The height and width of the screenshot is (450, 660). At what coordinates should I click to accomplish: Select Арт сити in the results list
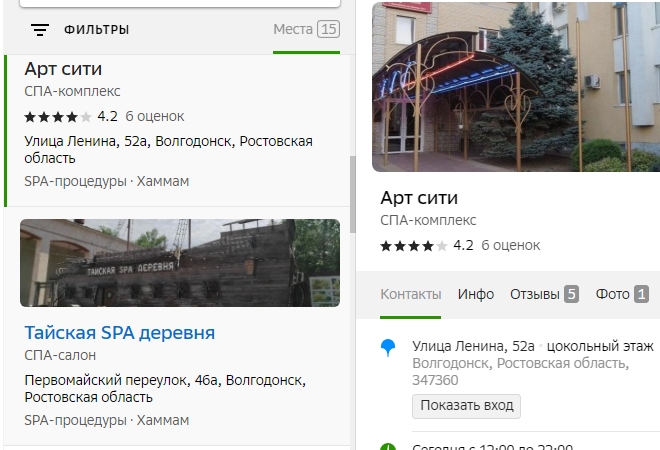[63, 69]
